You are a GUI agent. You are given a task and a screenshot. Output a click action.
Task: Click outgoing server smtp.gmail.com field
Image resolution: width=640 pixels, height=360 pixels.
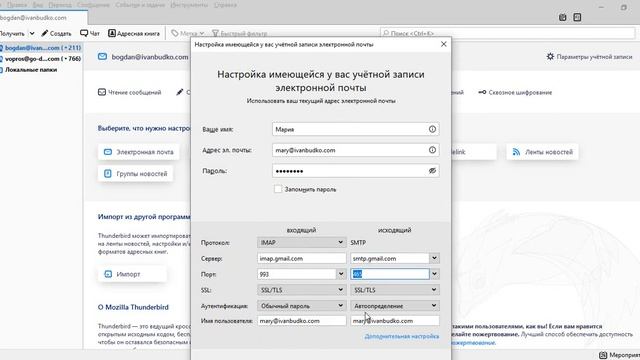(x=390, y=258)
